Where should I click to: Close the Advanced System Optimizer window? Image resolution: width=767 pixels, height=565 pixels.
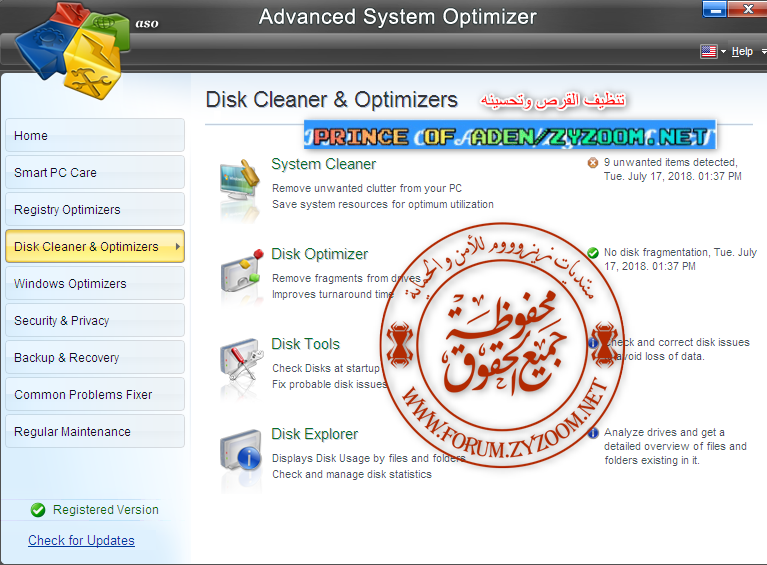pyautogui.click(x=747, y=9)
